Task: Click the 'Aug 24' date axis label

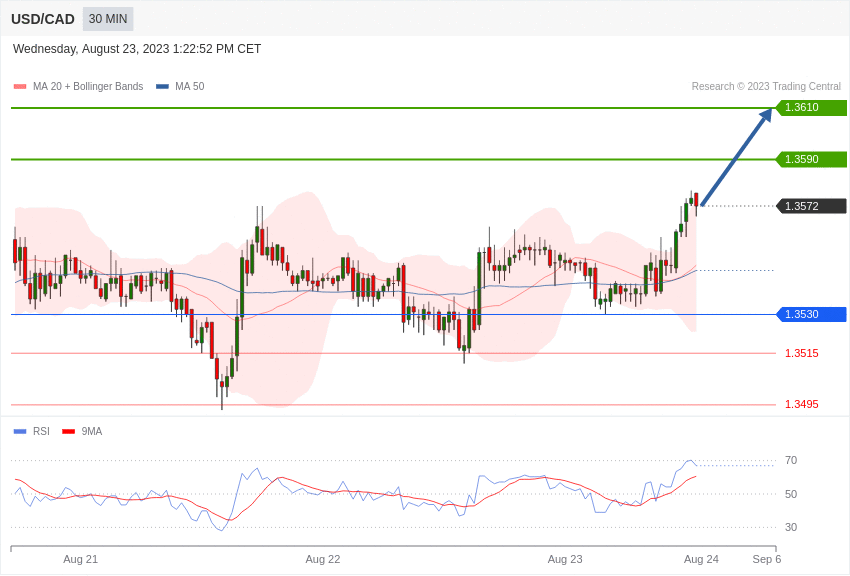Action: coord(701,559)
